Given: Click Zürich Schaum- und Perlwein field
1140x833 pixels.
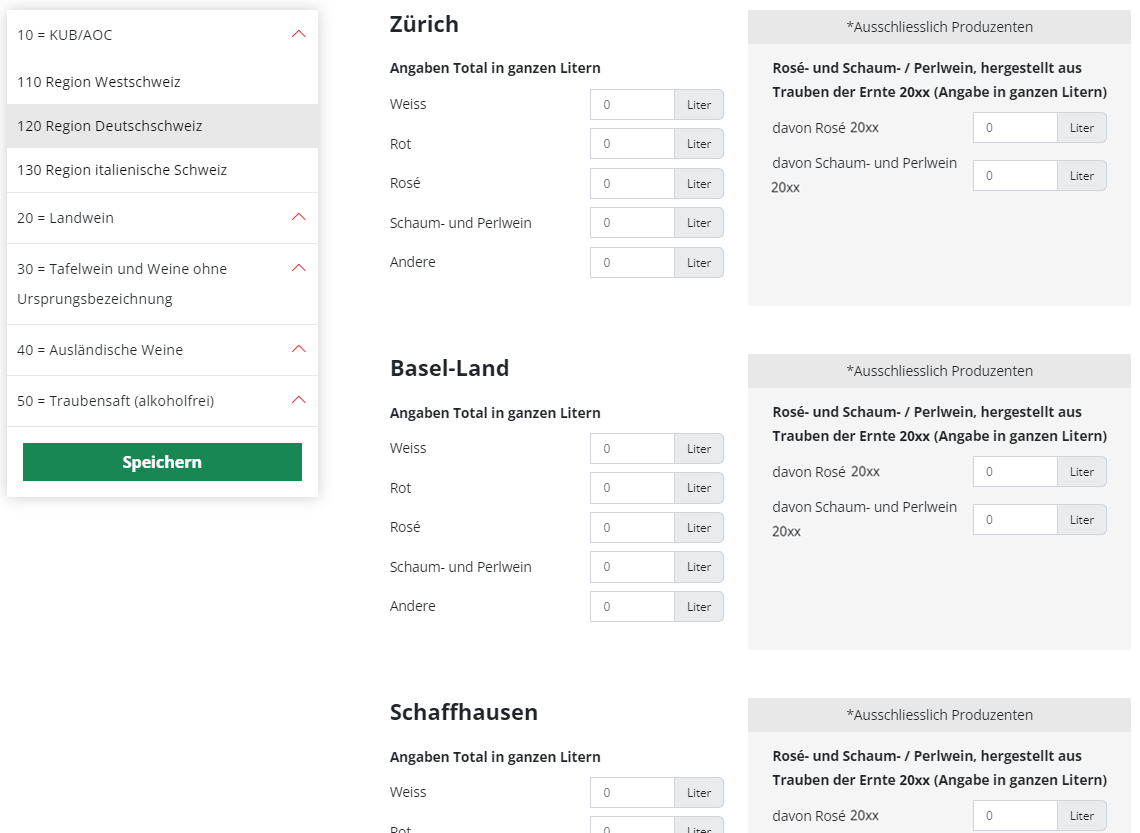Looking at the screenshot, I should click(632, 223).
